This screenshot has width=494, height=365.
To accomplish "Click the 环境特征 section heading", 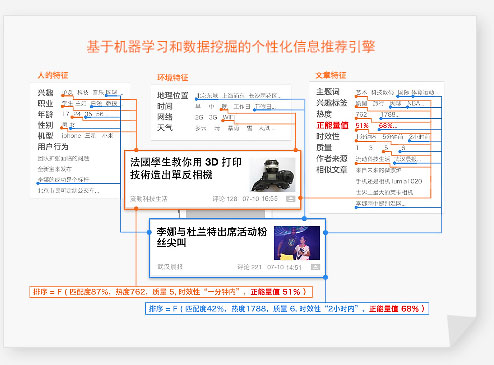I will (173, 78).
